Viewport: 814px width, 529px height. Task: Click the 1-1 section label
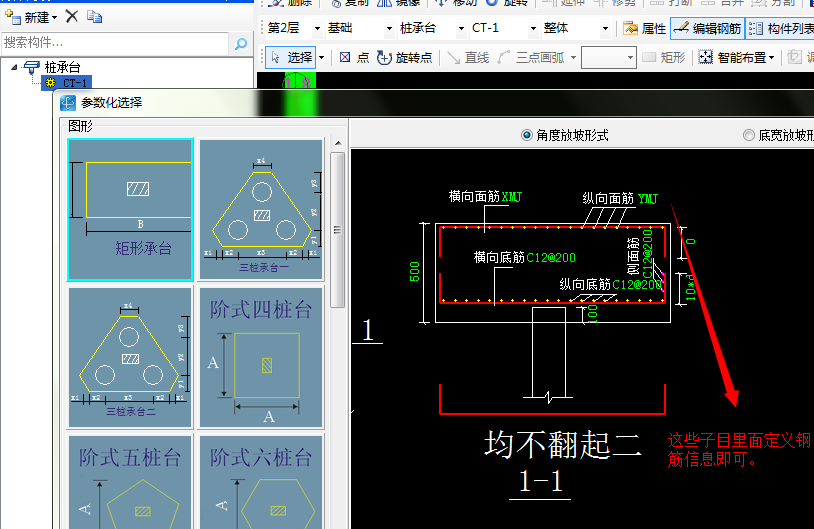(540, 482)
